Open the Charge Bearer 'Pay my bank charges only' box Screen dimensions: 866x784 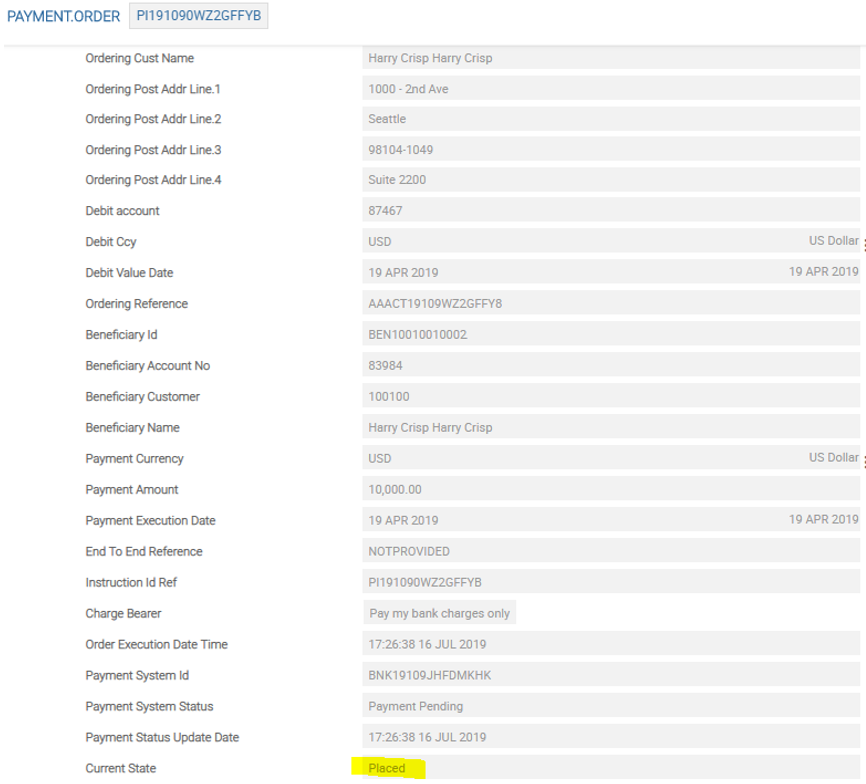tap(440, 613)
